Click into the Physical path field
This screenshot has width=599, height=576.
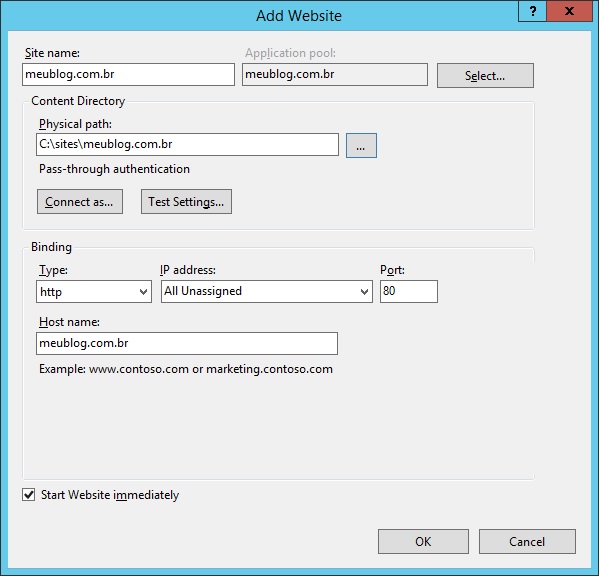pos(187,144)
